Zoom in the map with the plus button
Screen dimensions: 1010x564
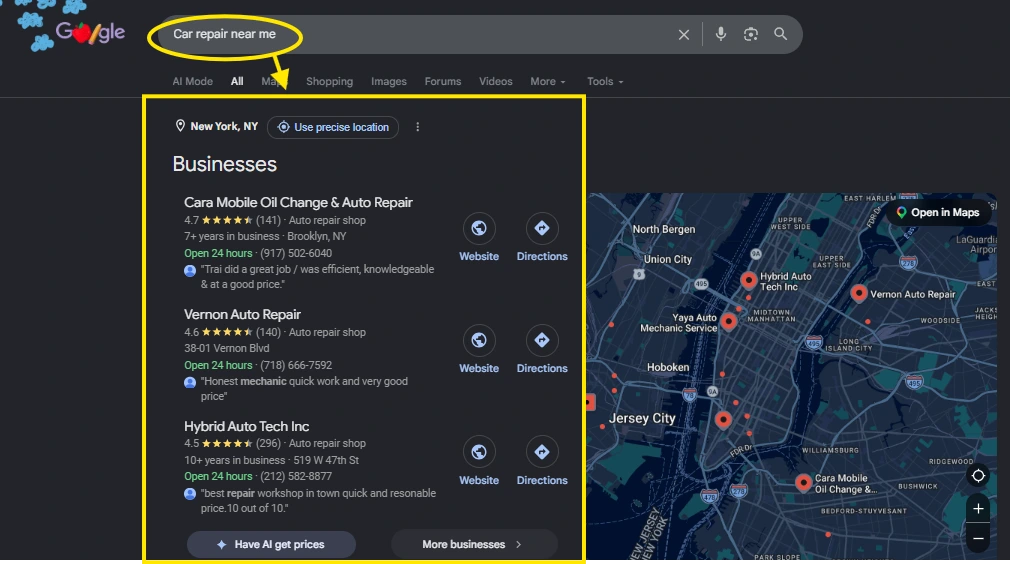[x=978, y=509]
